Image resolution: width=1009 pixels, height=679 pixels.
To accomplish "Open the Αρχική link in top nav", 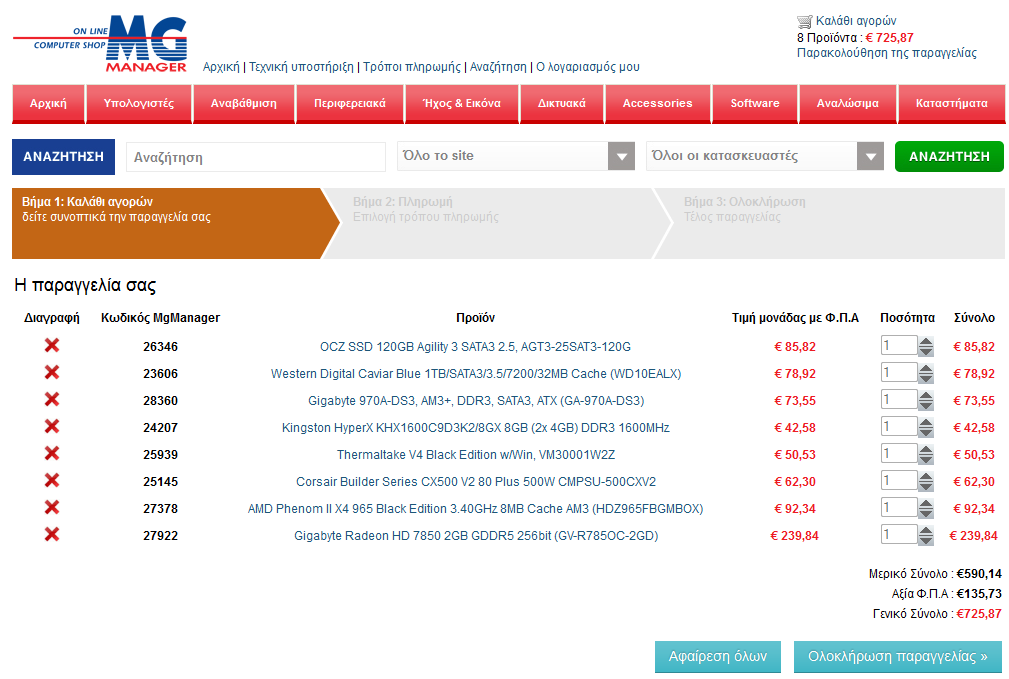I will pos(221,67).
